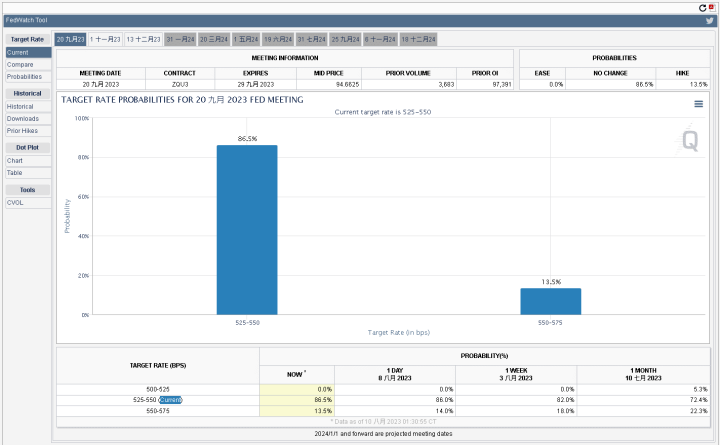The image size is (720, 445).
Task: Click the Target Rate section header
Action: [28, 39]
